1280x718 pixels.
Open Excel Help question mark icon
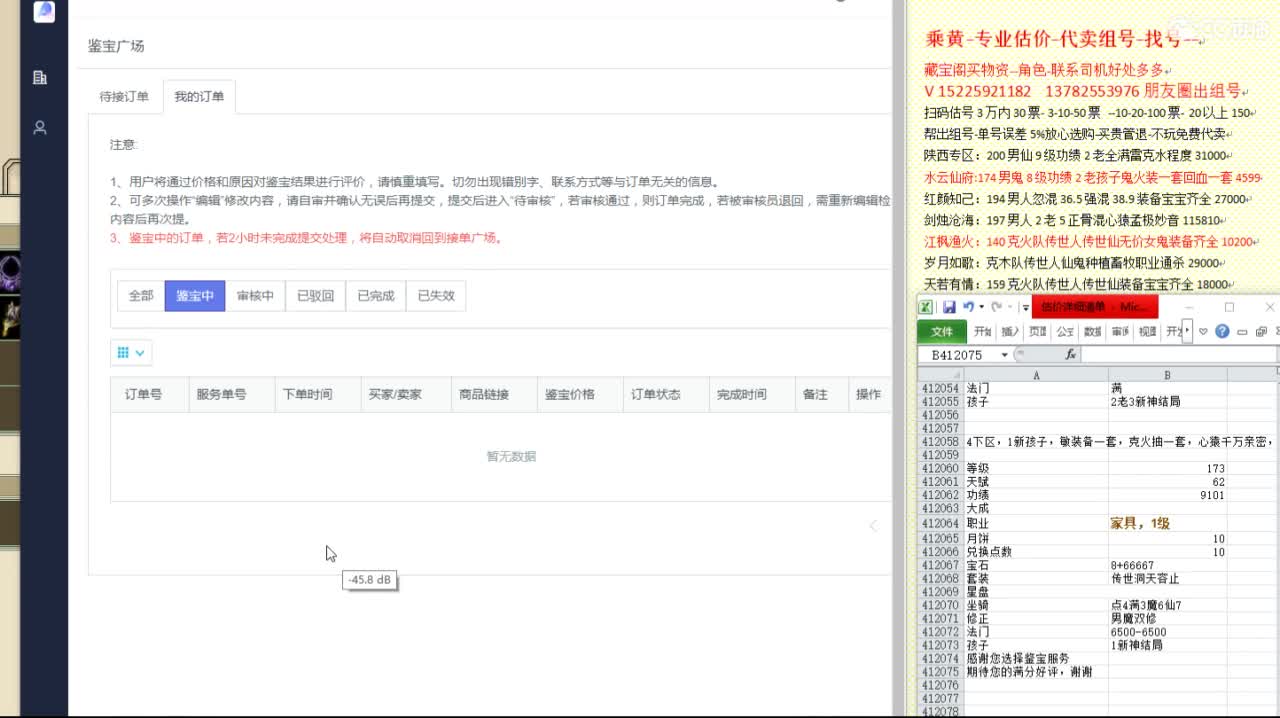point(1222,331)
